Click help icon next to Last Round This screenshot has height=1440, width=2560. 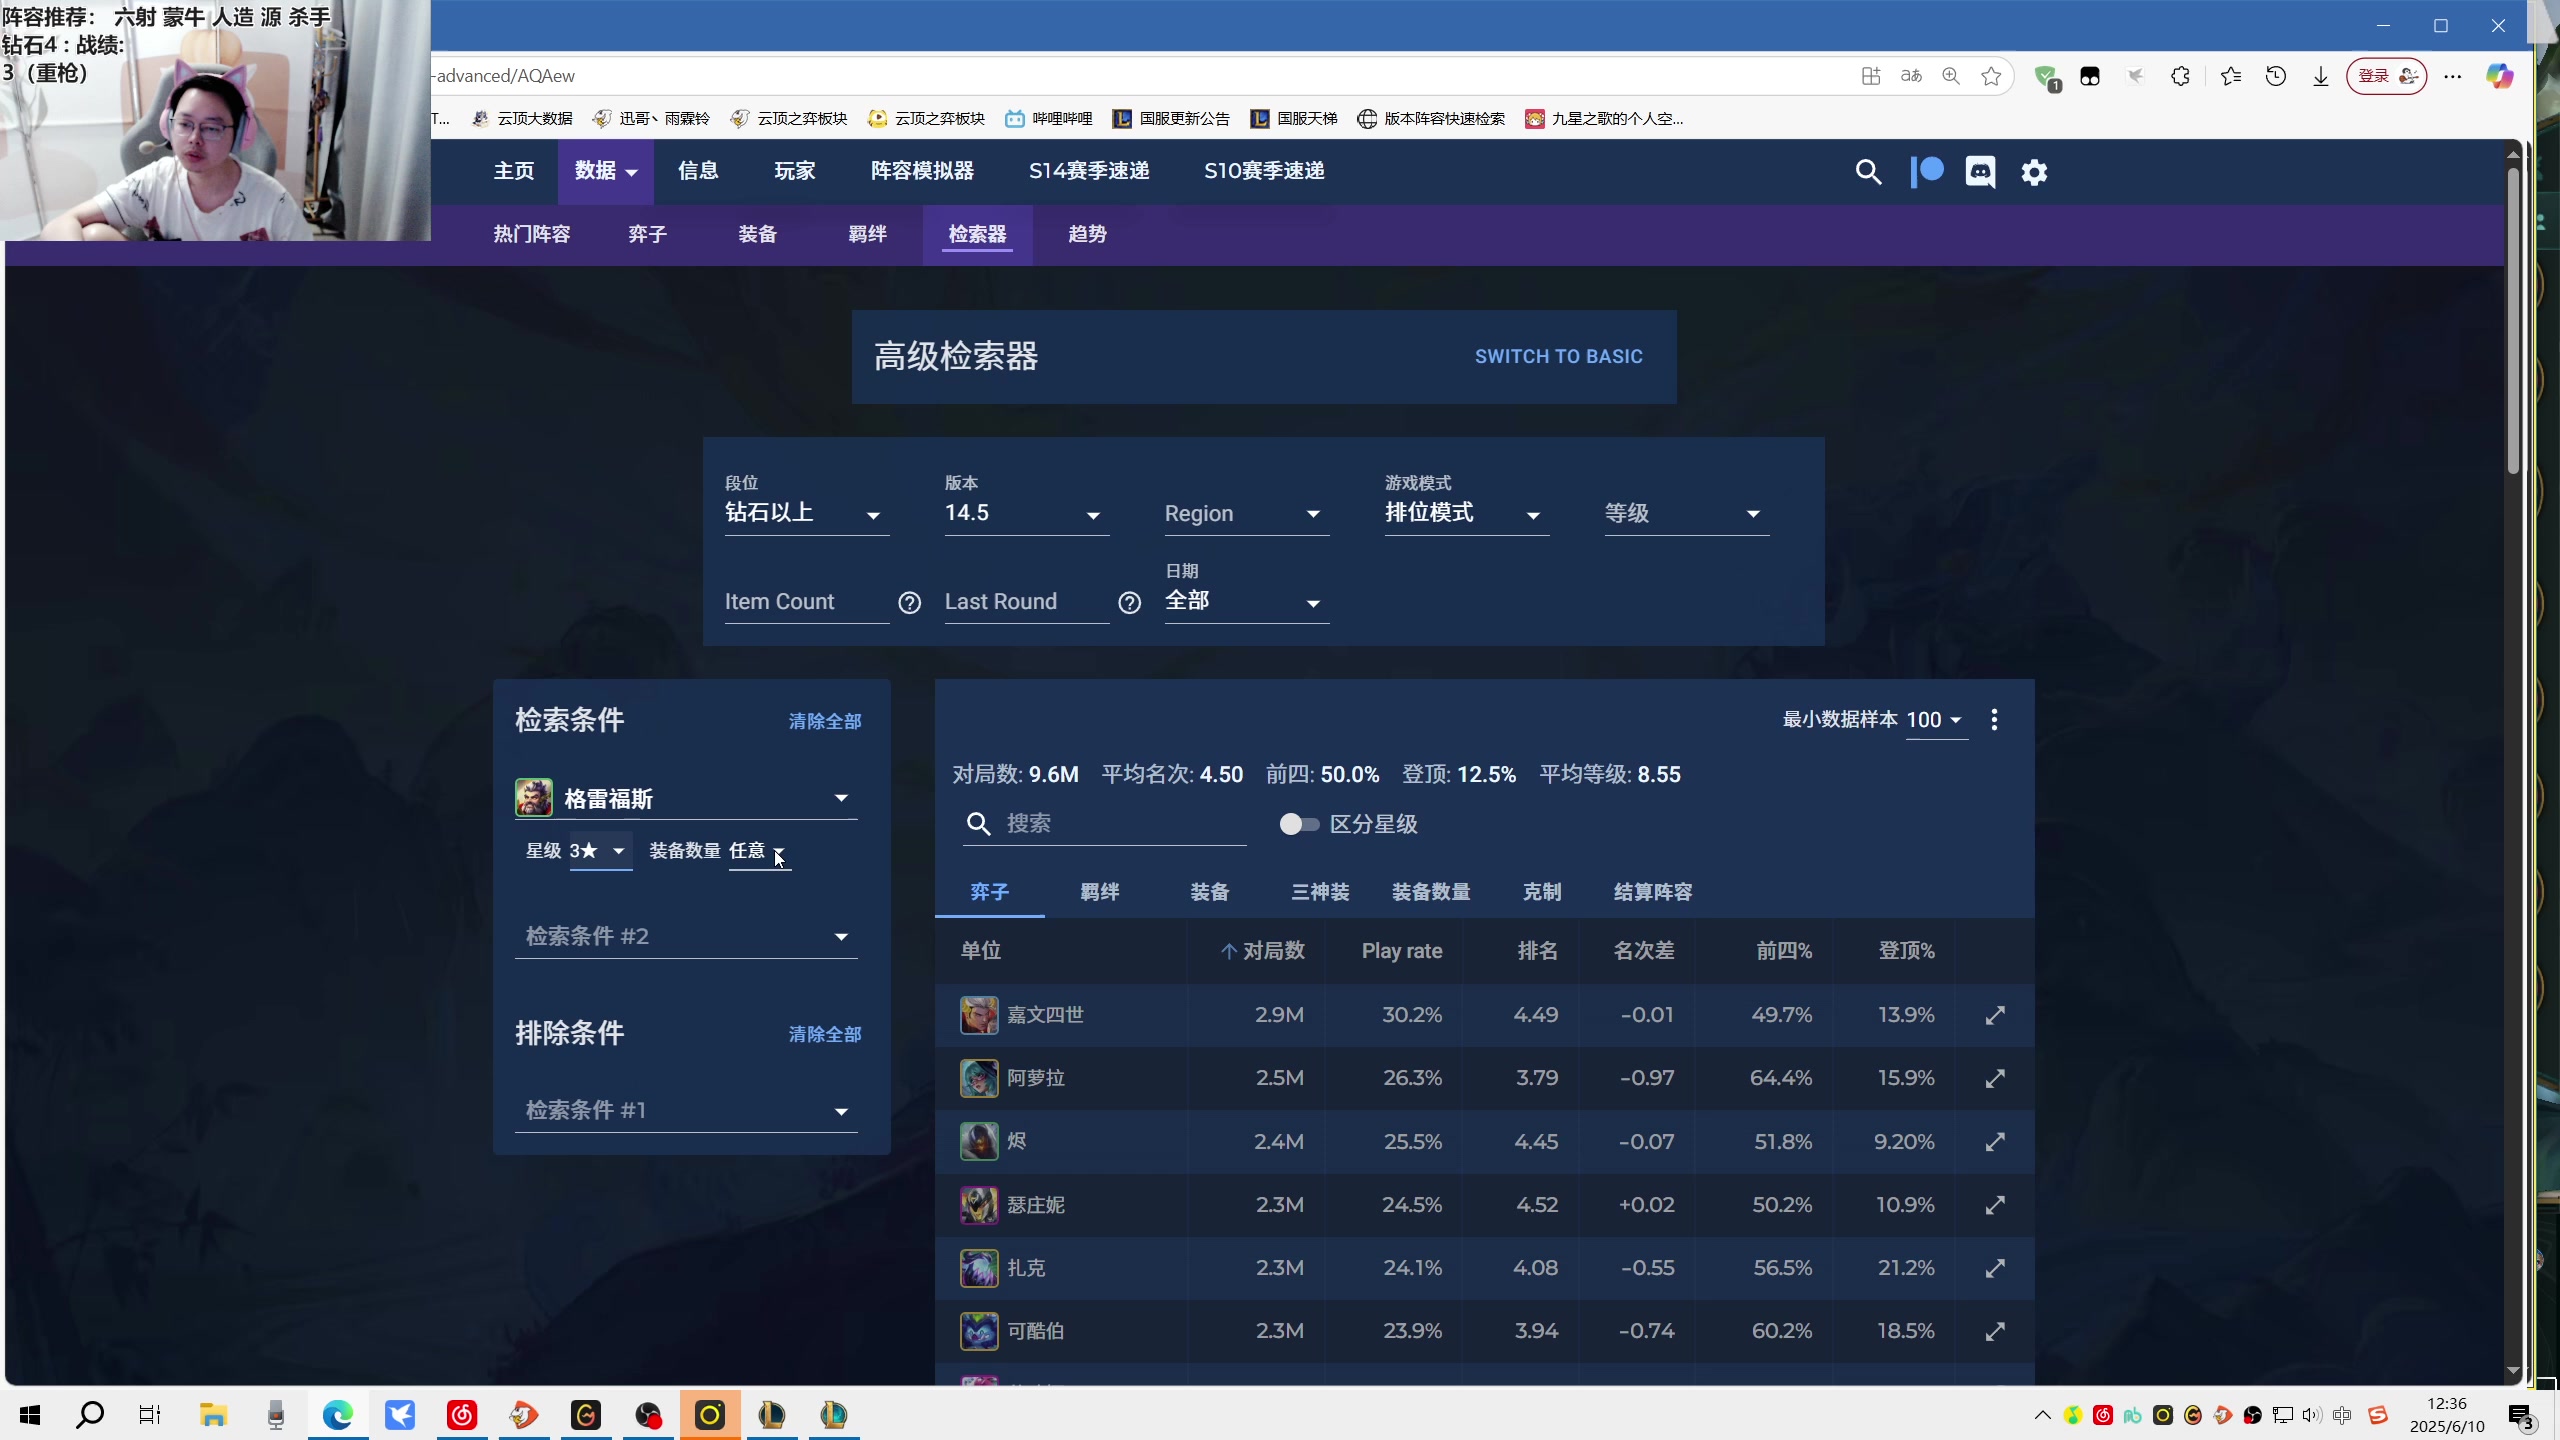(1129, 603)
